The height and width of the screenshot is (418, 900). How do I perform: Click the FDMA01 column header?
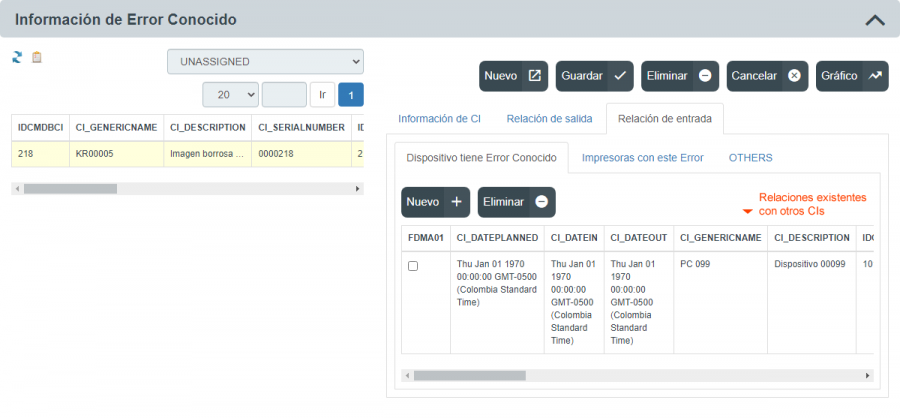click(426, 238)
